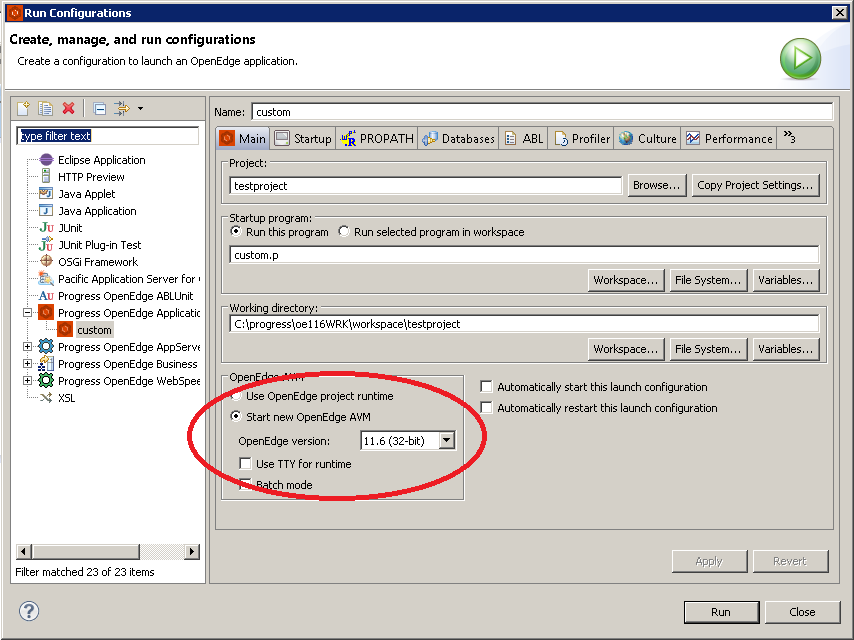Create a new launch configuration
Viewport: 854px width, 640px height.
coord(22,108)
